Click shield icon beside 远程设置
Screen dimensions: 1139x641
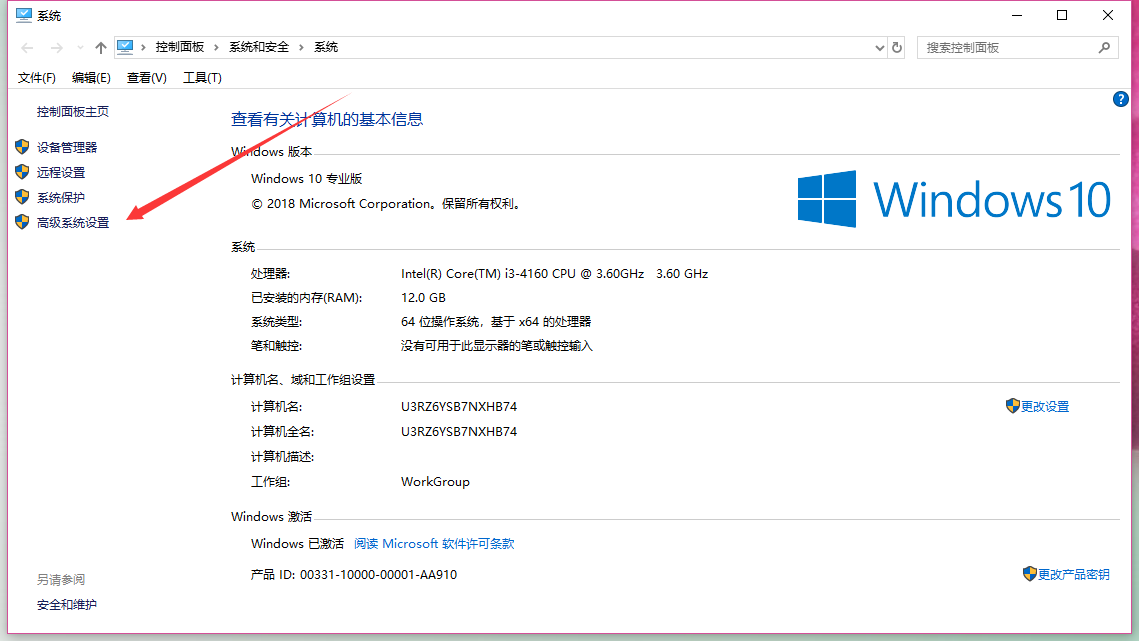pos(23,172)
